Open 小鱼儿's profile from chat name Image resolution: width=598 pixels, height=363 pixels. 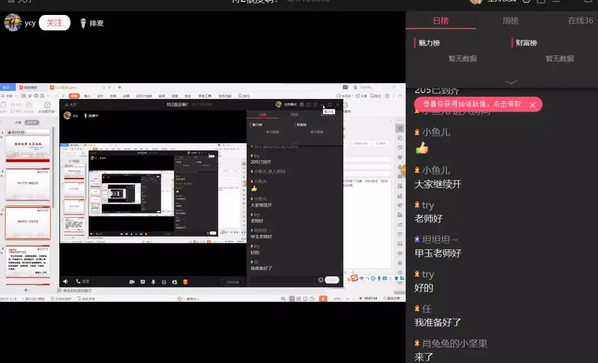(x=436, y=132)
